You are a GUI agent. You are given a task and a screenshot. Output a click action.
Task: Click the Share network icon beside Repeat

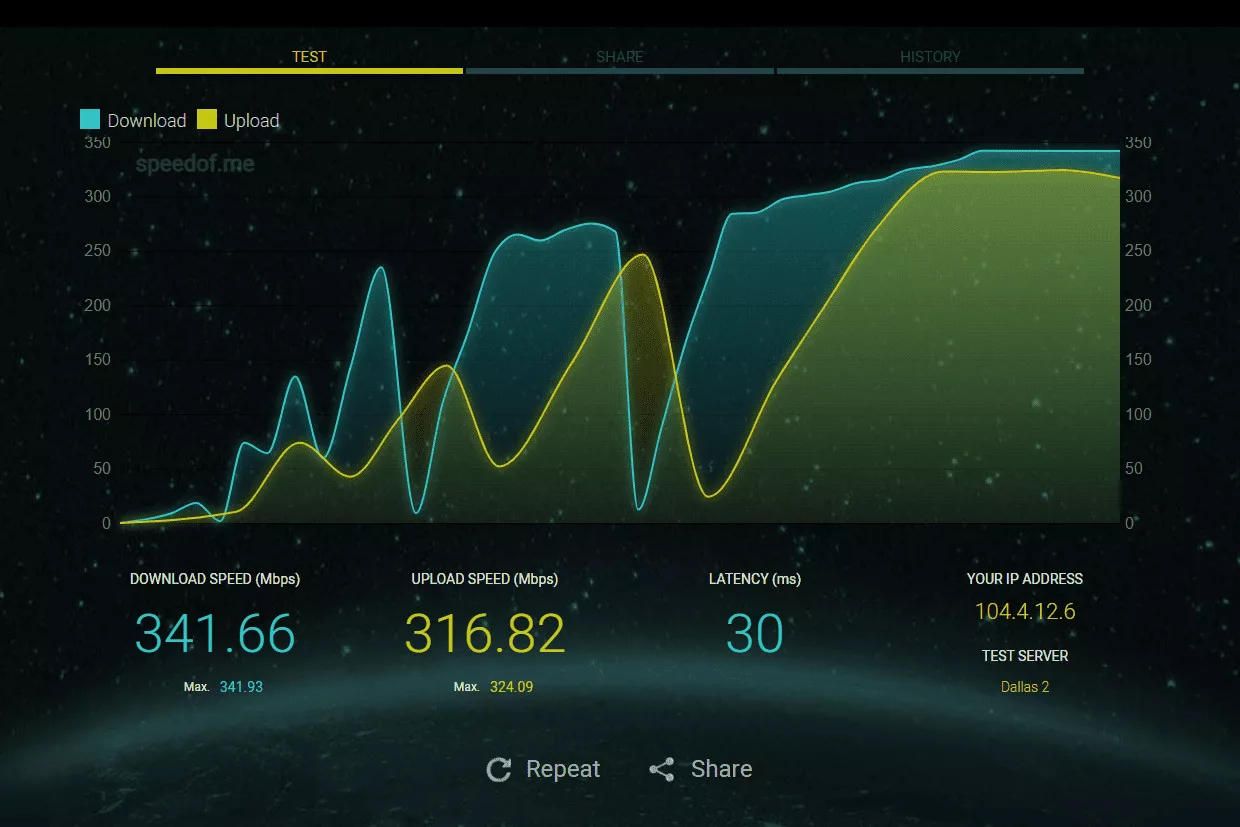tap(661, 769)
